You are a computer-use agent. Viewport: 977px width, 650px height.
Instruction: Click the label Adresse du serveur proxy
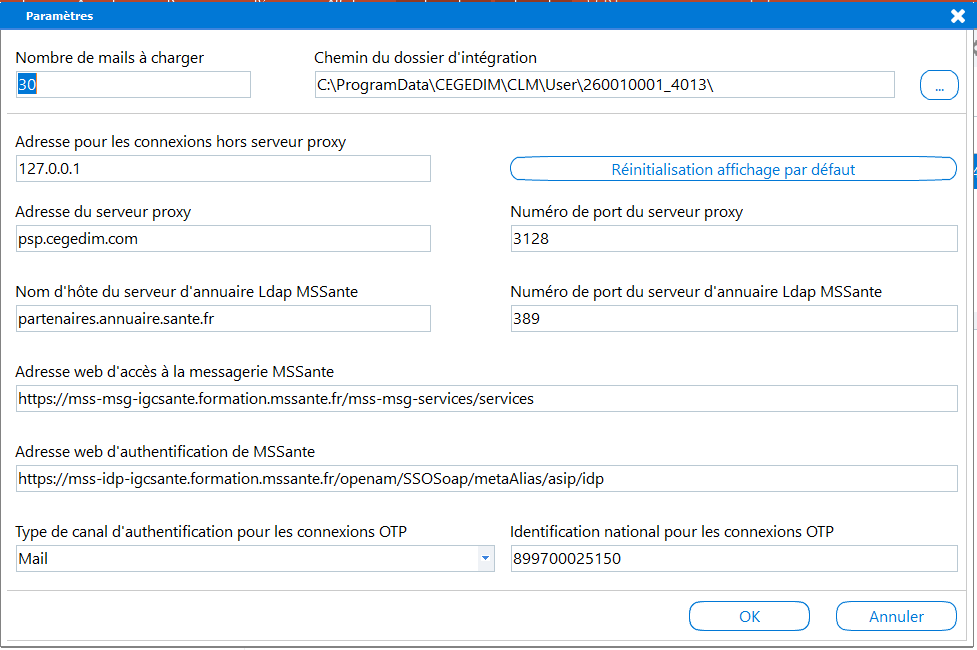103,212
